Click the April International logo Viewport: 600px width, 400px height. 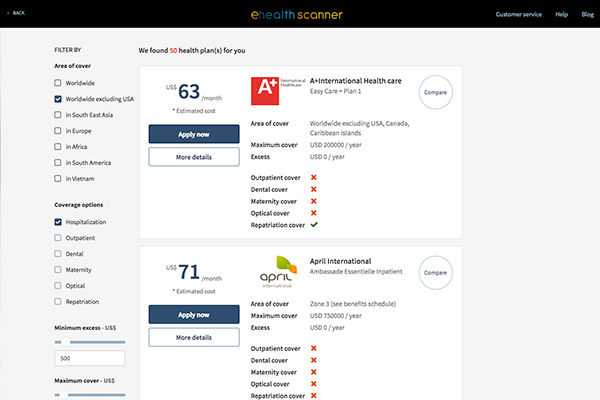click(278, 272)
